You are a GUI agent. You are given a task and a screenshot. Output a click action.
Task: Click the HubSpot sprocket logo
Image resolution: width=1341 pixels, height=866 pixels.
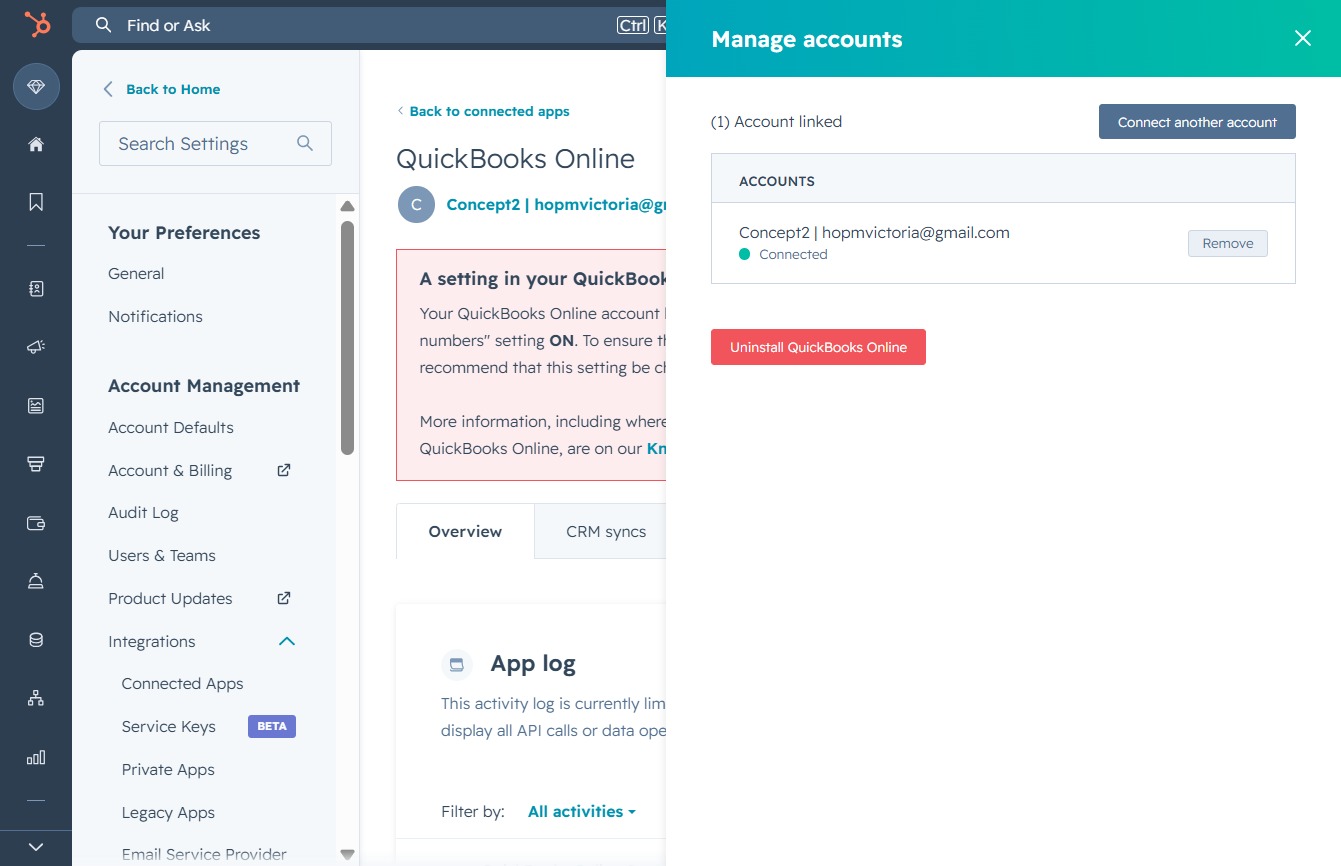37,24
